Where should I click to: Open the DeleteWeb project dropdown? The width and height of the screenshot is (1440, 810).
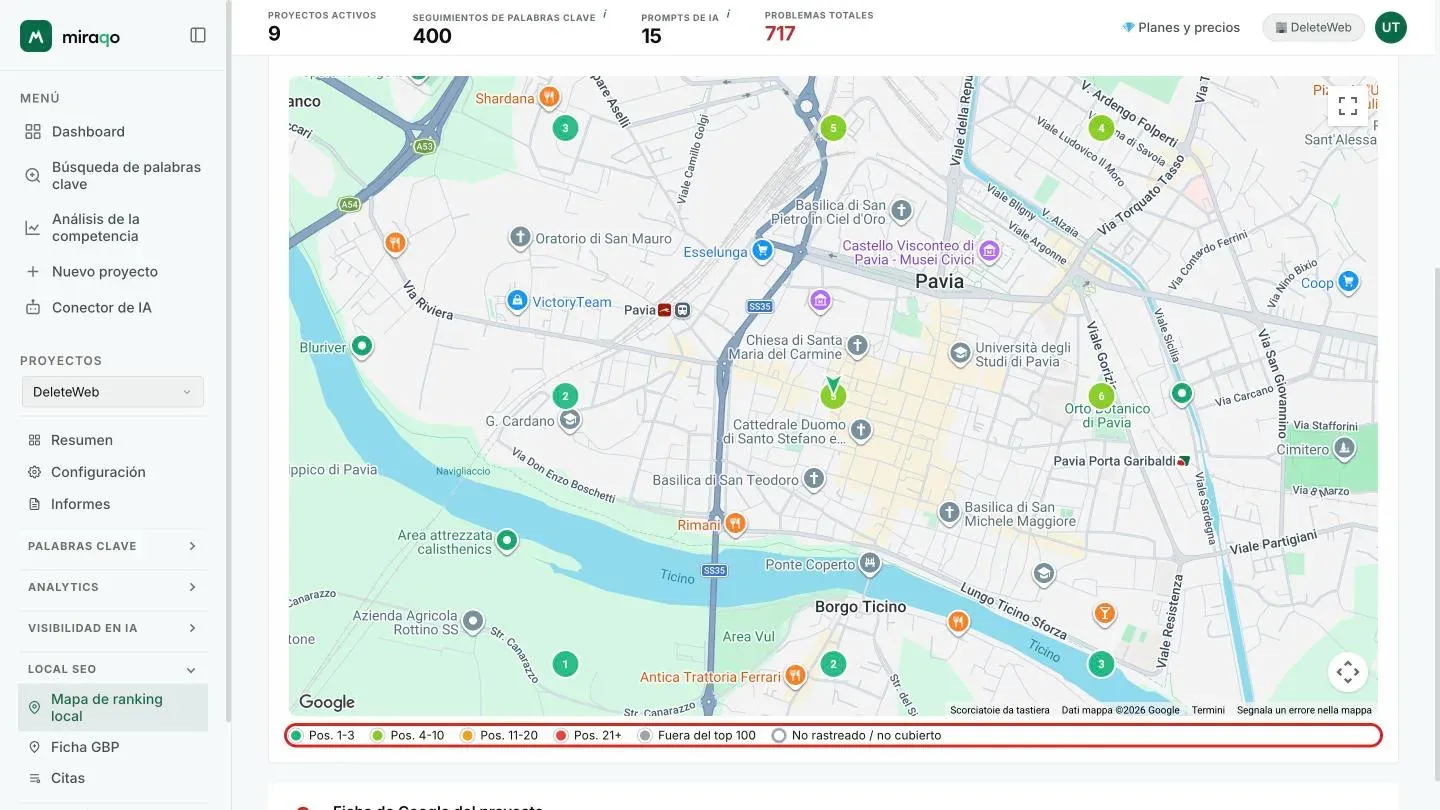coord(113,392)
